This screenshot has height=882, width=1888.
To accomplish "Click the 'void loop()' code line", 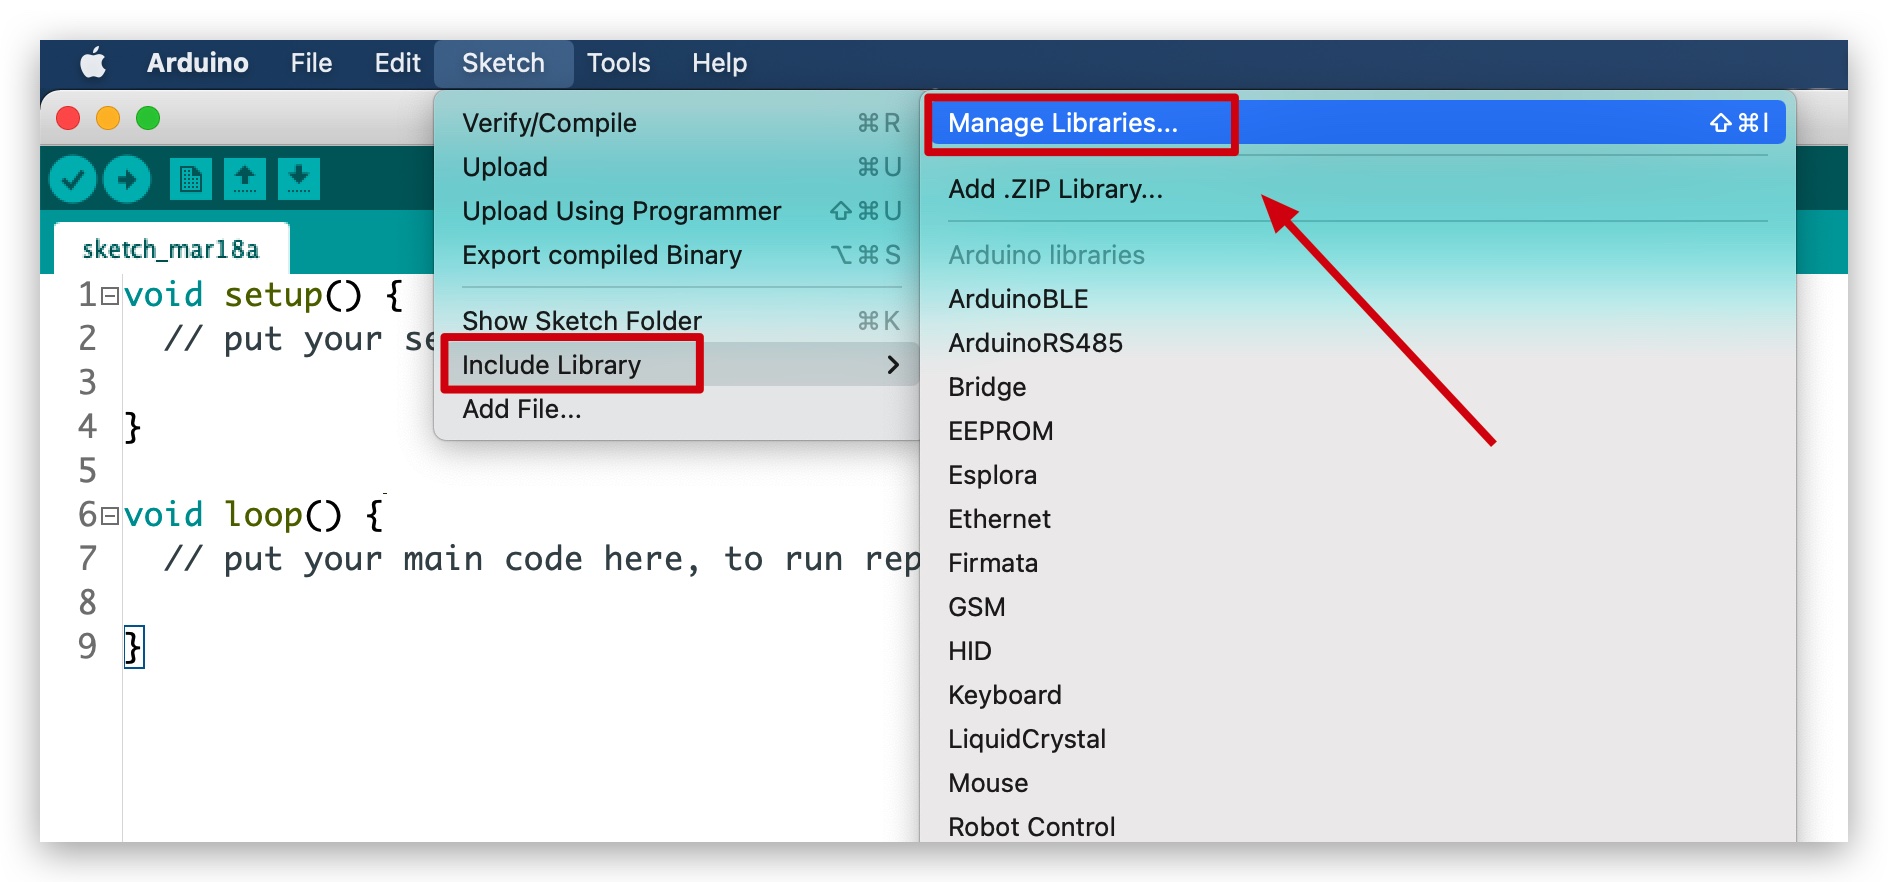I will pos(254,515).
